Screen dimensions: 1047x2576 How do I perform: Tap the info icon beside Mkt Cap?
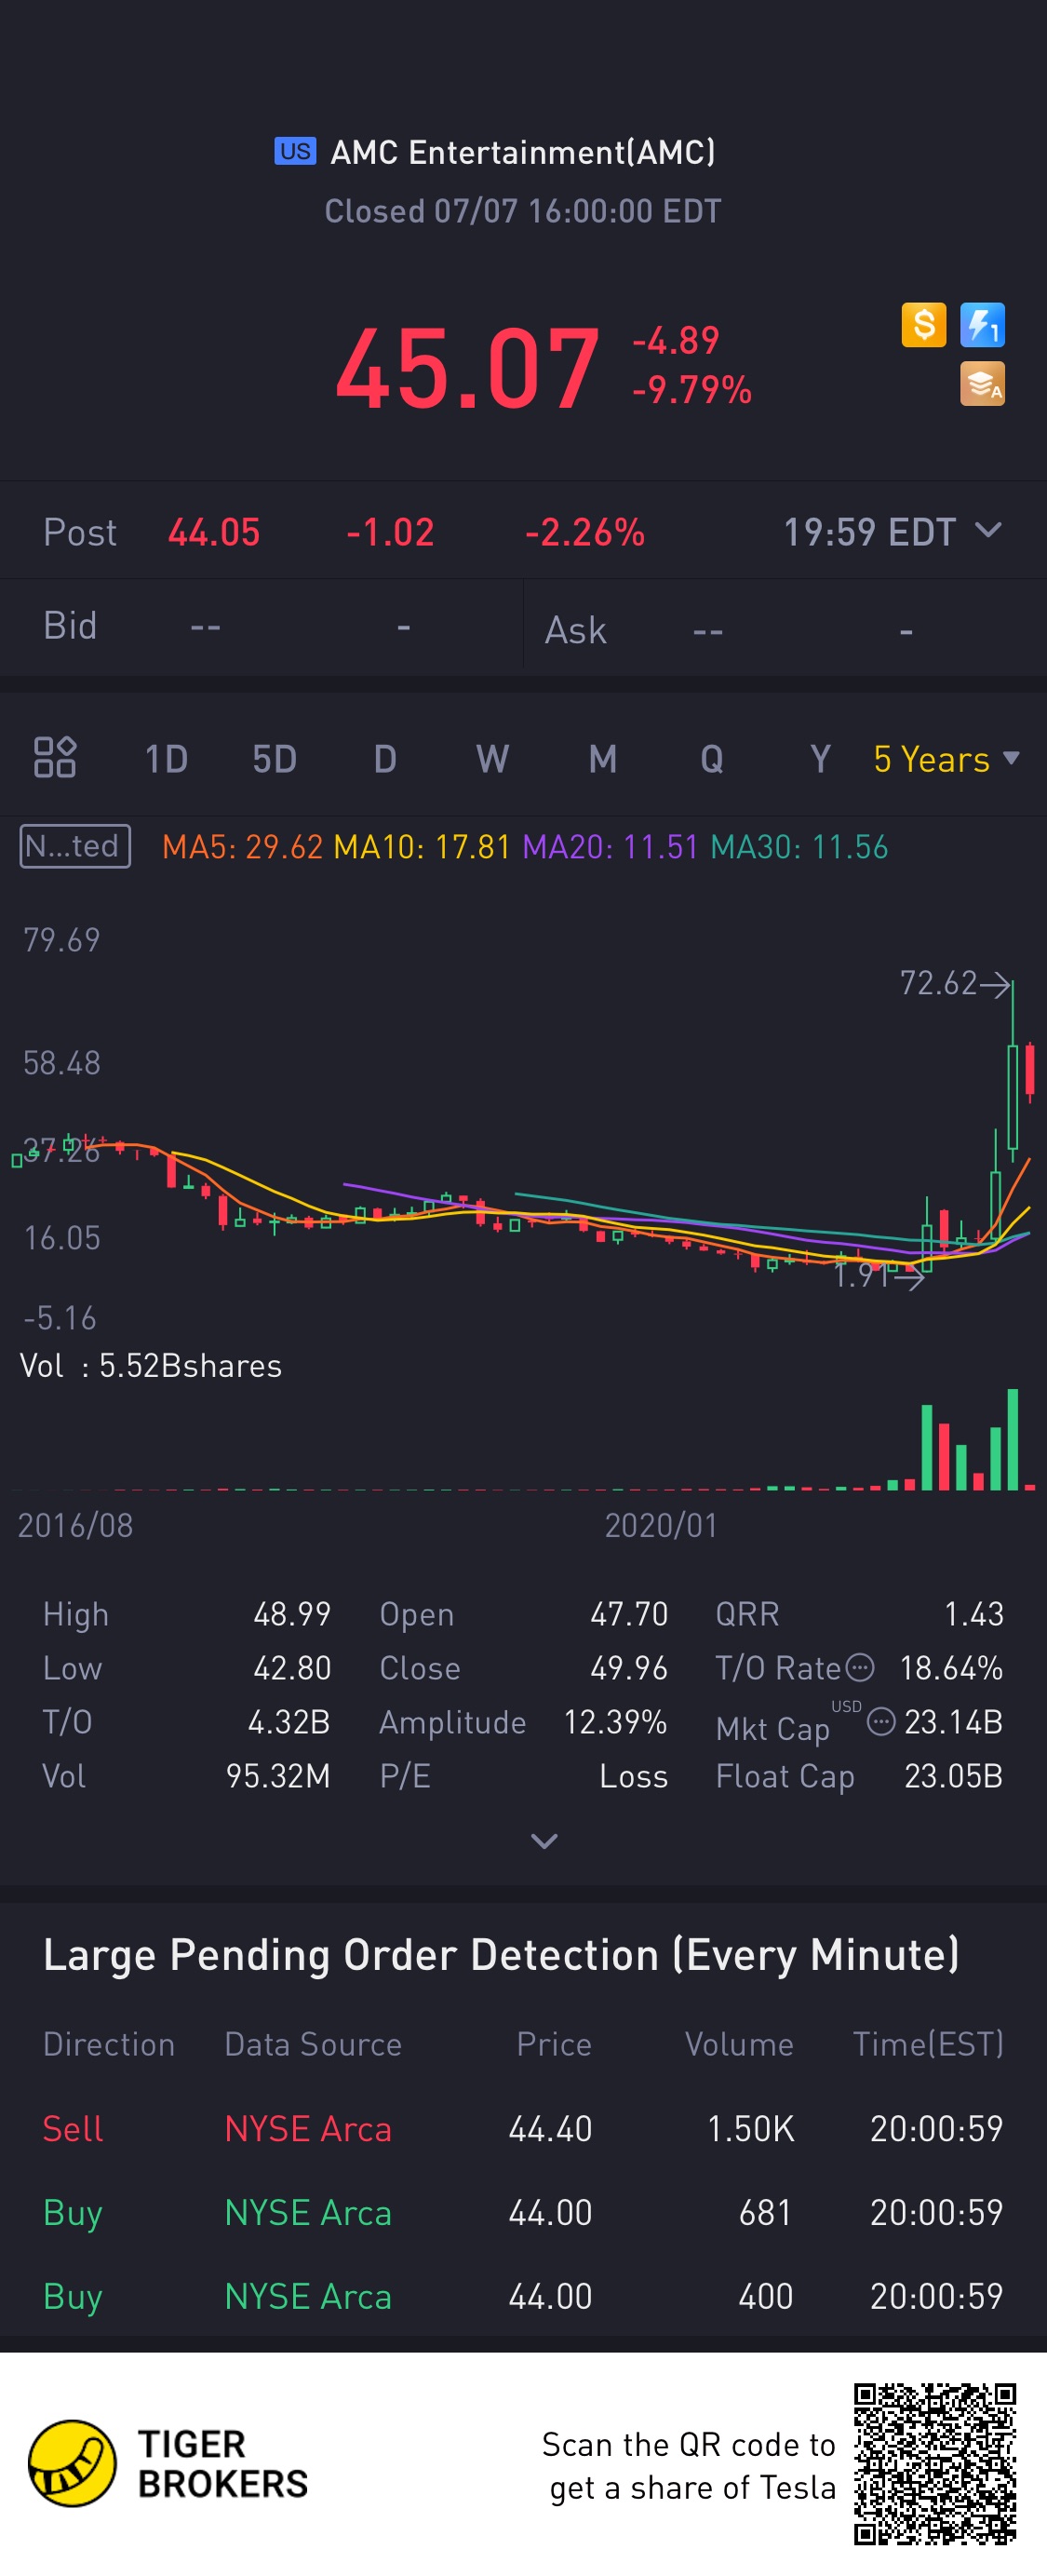(x=881, y=1721)
